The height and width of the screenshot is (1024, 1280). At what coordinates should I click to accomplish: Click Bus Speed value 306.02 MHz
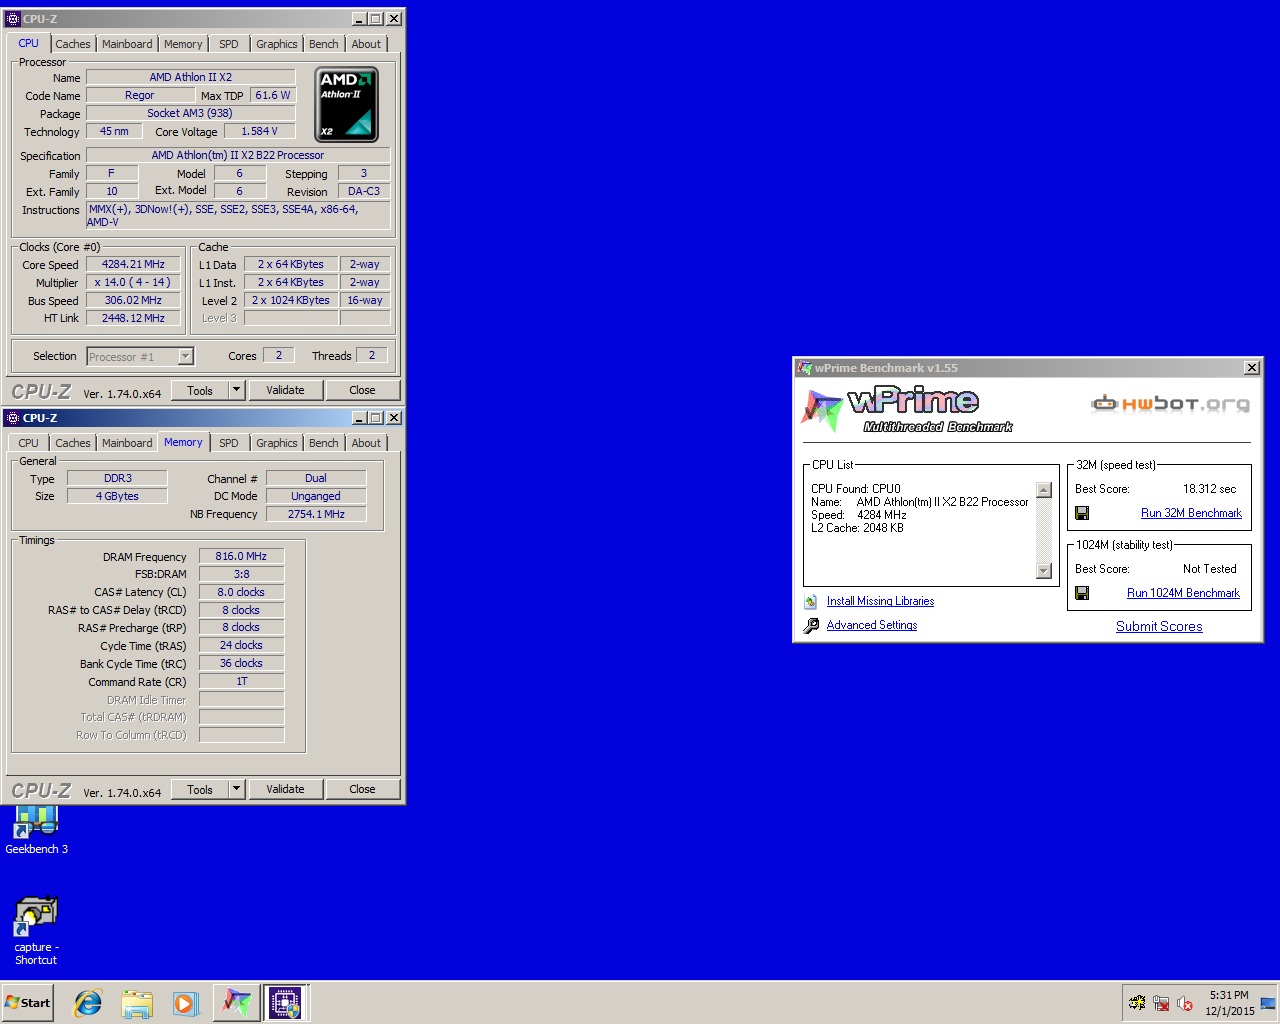(x=133, y=300)
